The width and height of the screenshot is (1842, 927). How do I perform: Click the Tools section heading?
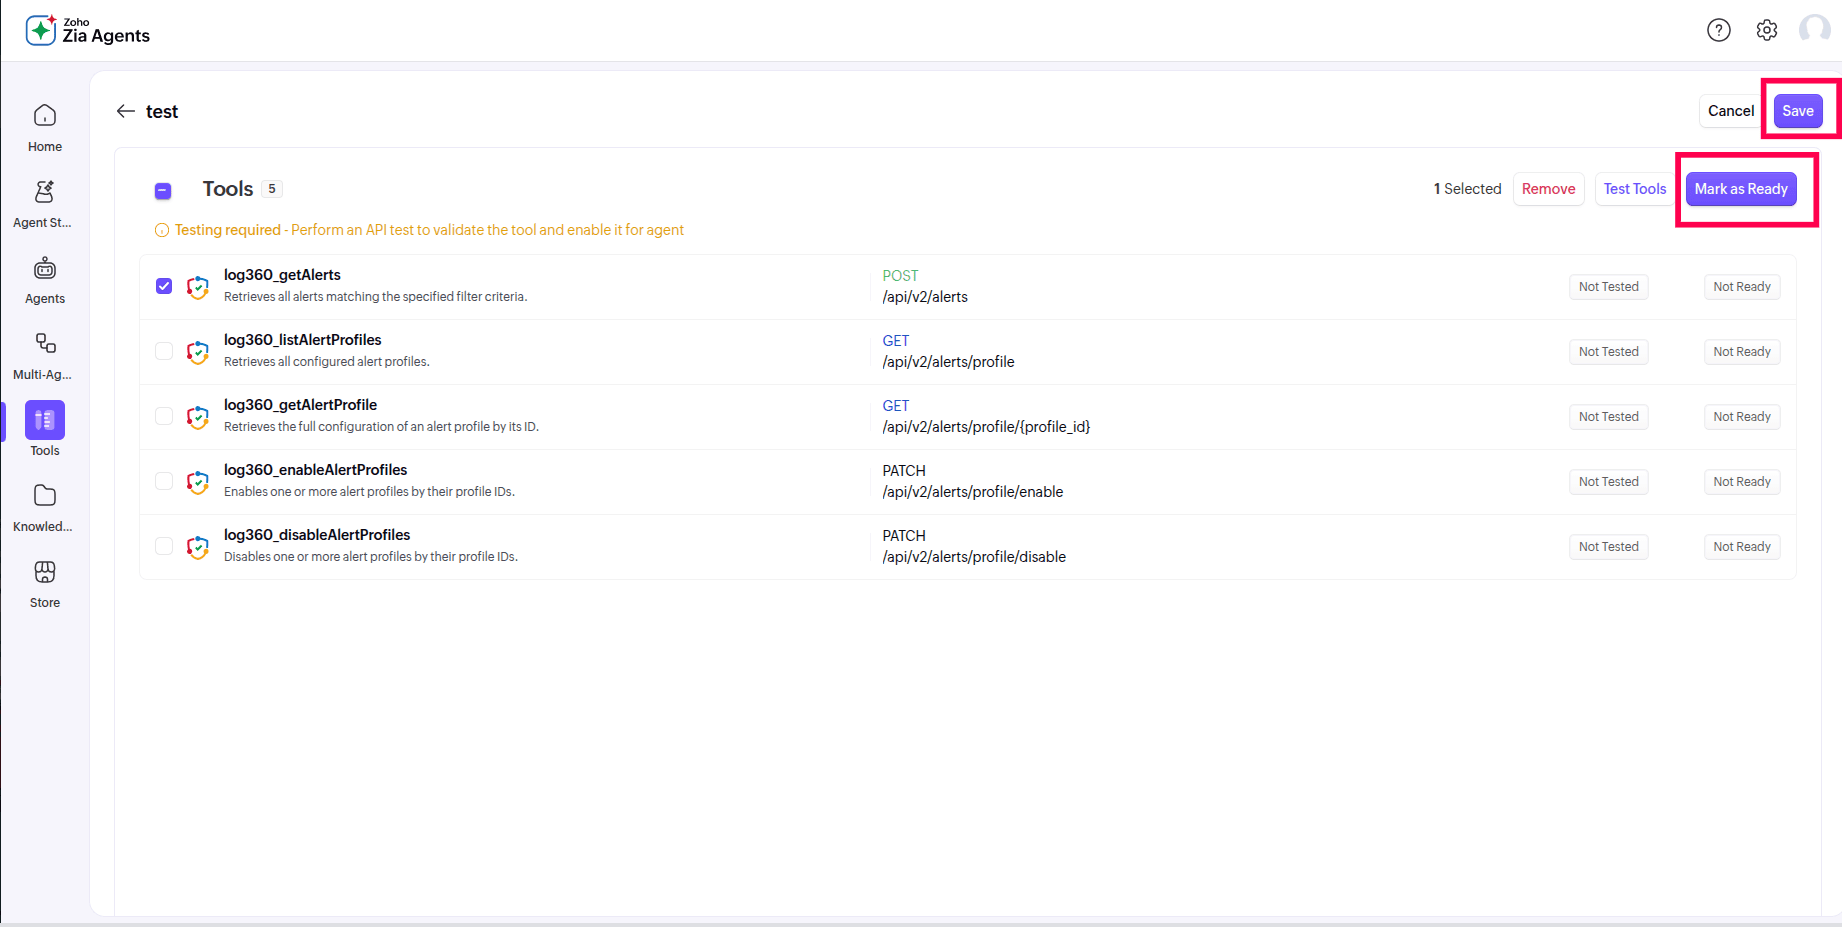point(228,189)
